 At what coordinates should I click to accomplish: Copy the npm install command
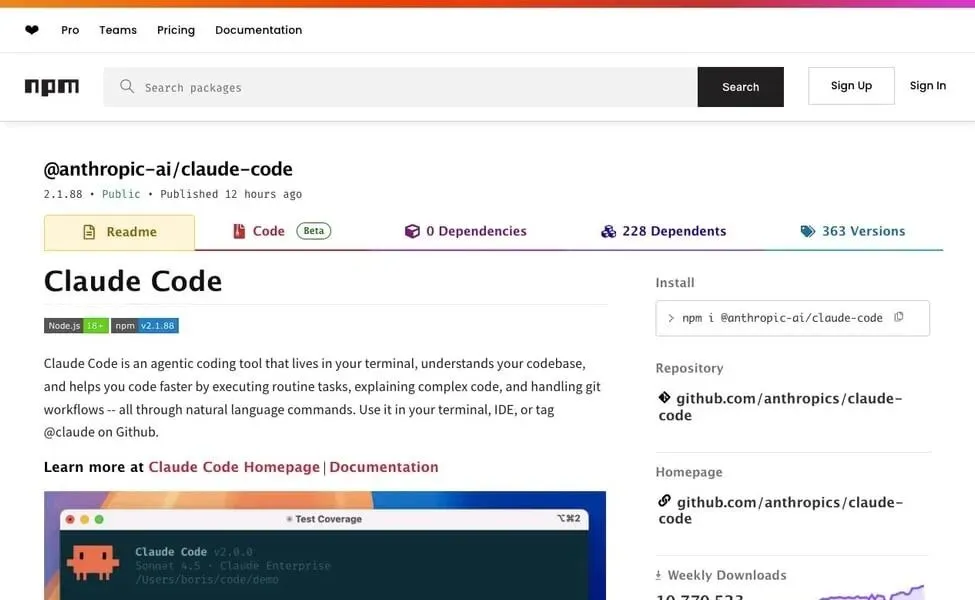[x=899, y=317]
